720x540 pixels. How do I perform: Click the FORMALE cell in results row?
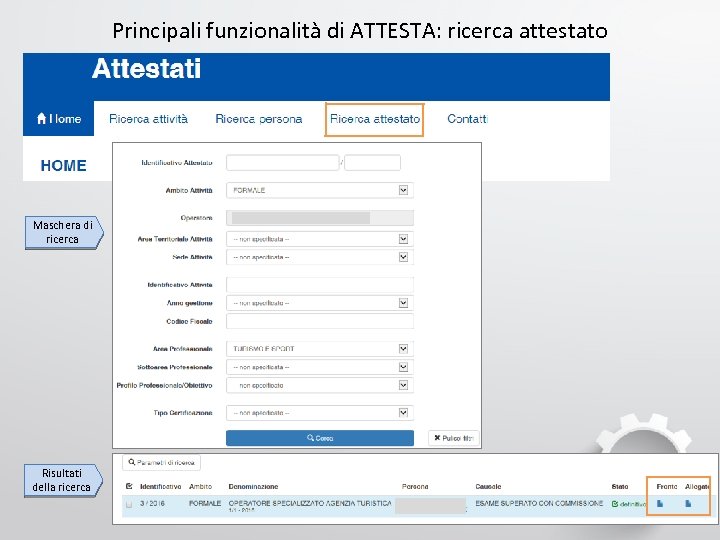click(205, 503)
